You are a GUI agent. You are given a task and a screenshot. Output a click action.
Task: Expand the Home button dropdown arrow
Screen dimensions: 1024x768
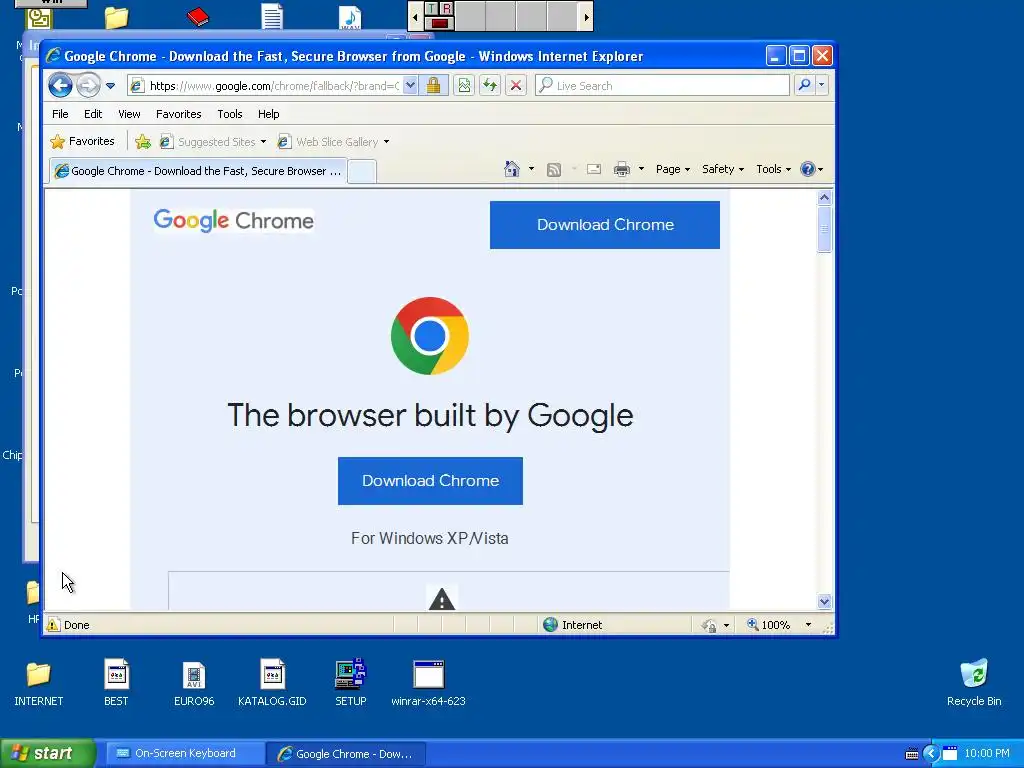pos(531,169)
